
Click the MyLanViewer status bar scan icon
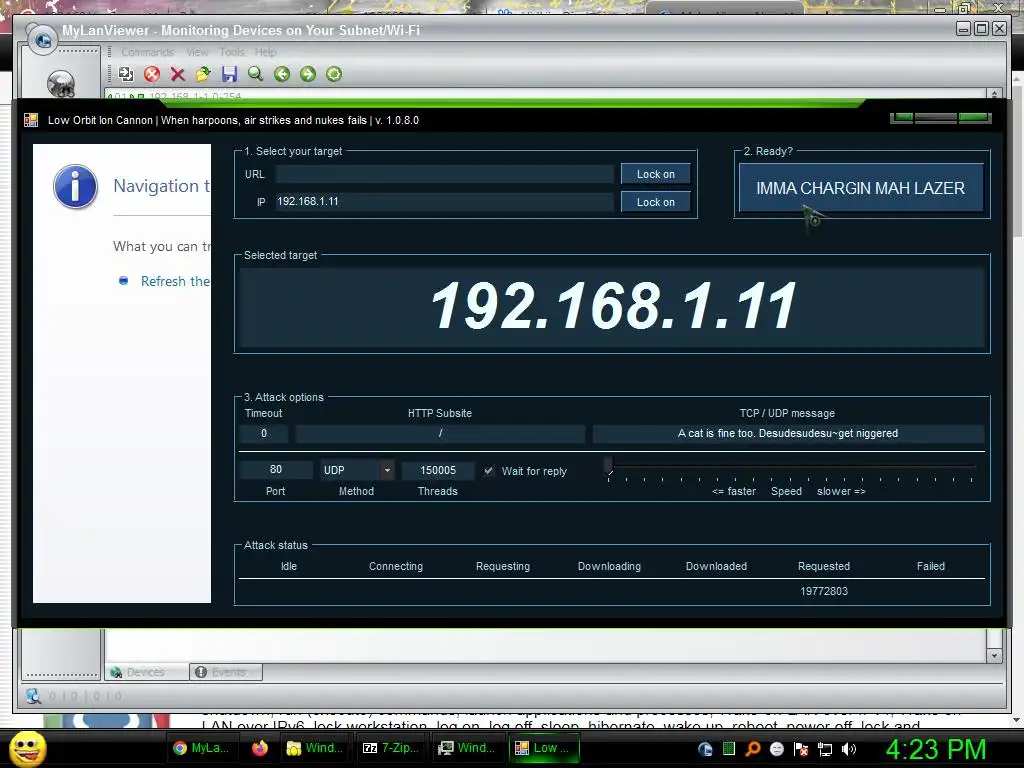point(33,696)
